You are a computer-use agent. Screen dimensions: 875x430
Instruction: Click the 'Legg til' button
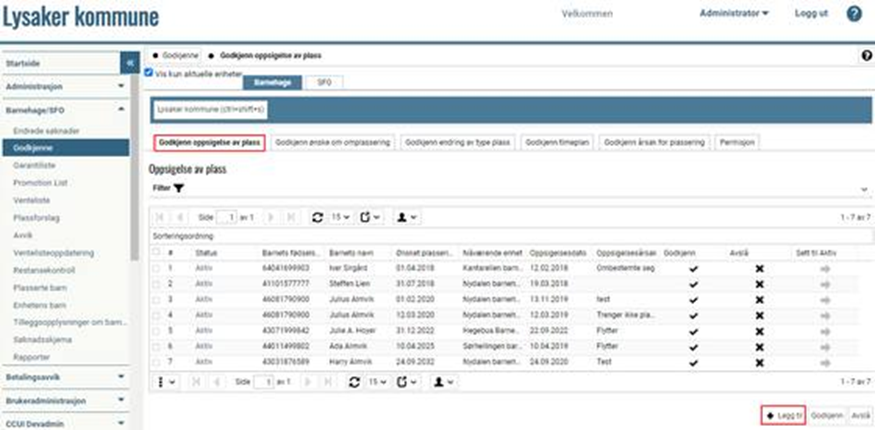click(x=783, y=415)
